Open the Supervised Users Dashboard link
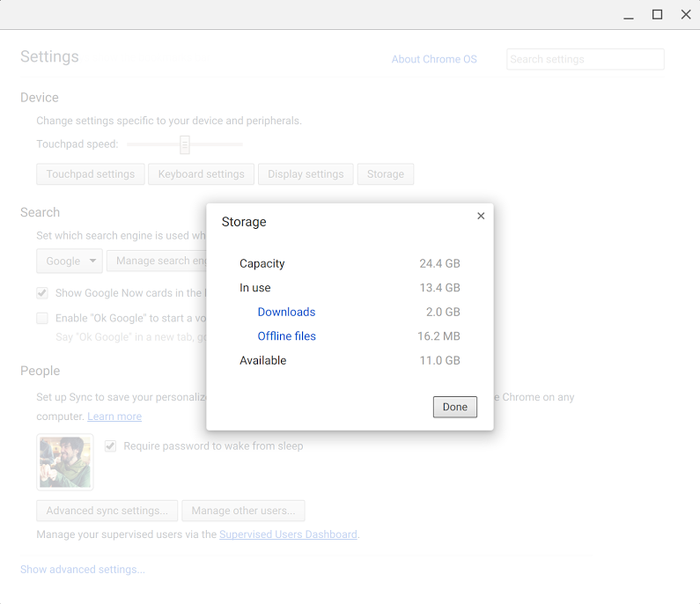Viewport: 700px width, 604px height. [x=288, y=534]
